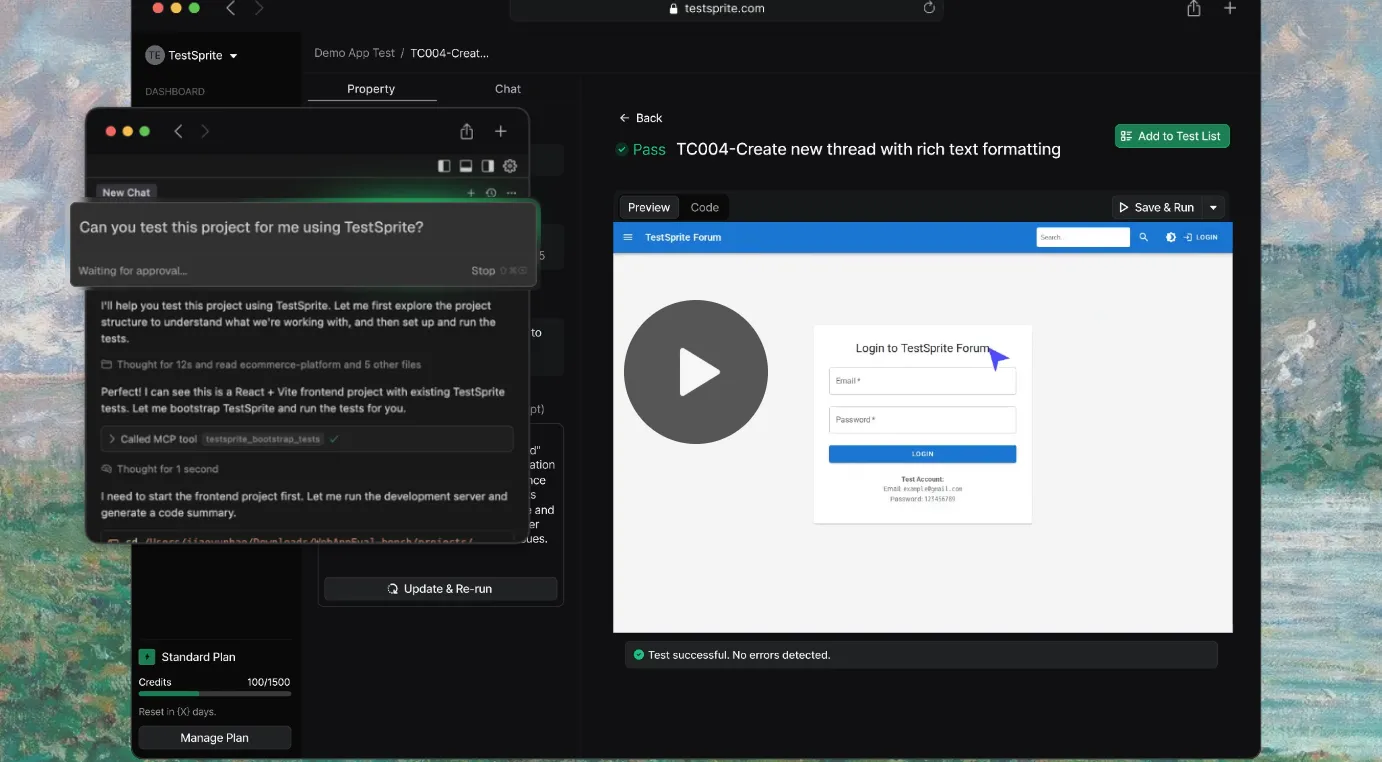
Task: Open settings gear in chat window
Action: pos(510,166)
